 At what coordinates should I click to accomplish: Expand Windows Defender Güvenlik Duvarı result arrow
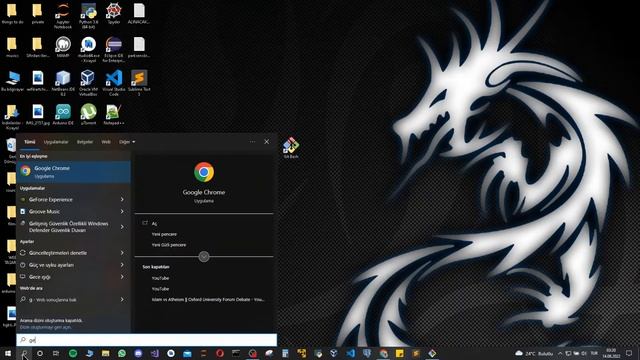tap(122, 227)
